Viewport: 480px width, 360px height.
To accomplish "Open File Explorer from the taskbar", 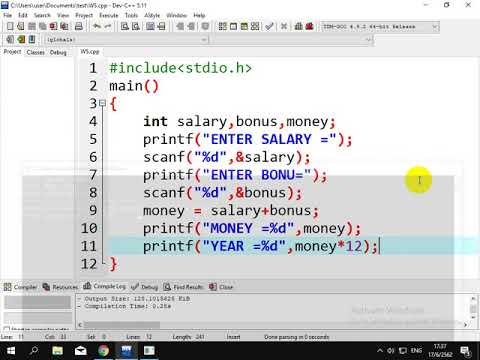I will coord(57,351).
